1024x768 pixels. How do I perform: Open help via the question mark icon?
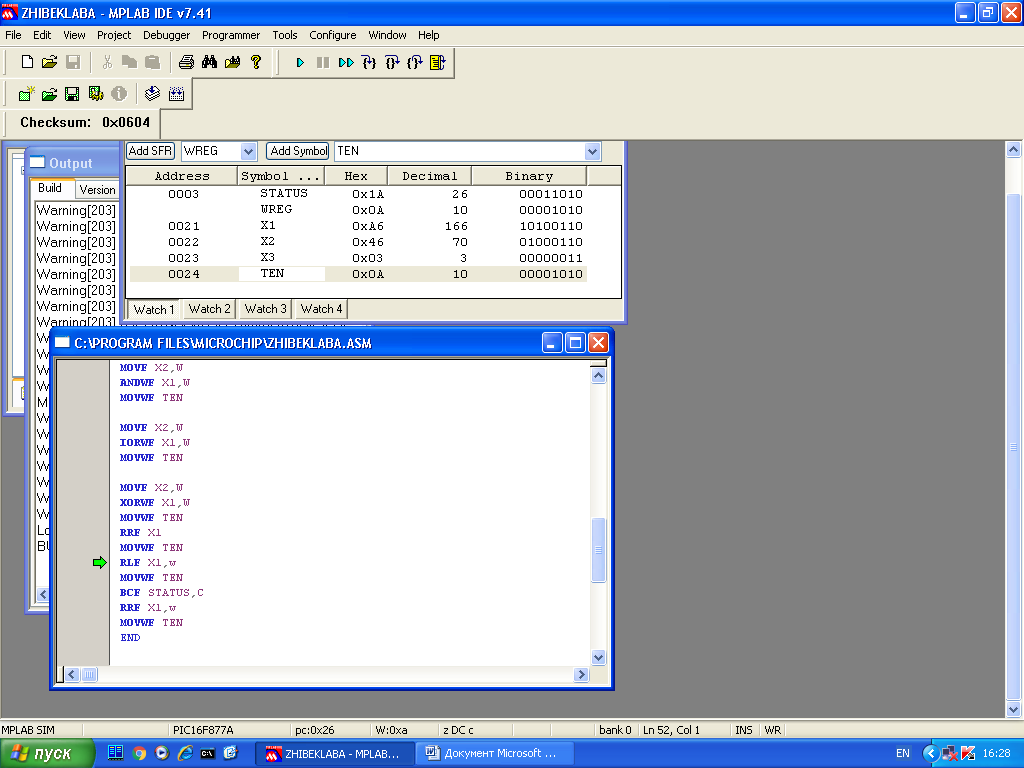pyautogui.click(x=256, y=62)
